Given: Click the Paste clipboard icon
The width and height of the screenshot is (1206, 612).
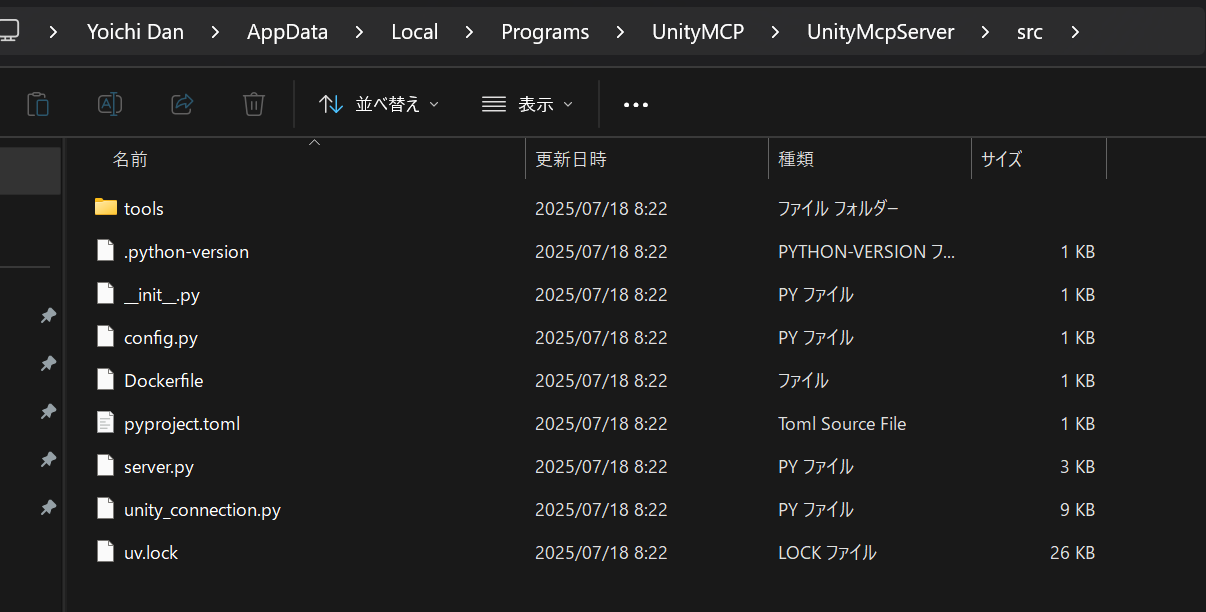Looking at the screenshot, I should [x=38, y=104].
